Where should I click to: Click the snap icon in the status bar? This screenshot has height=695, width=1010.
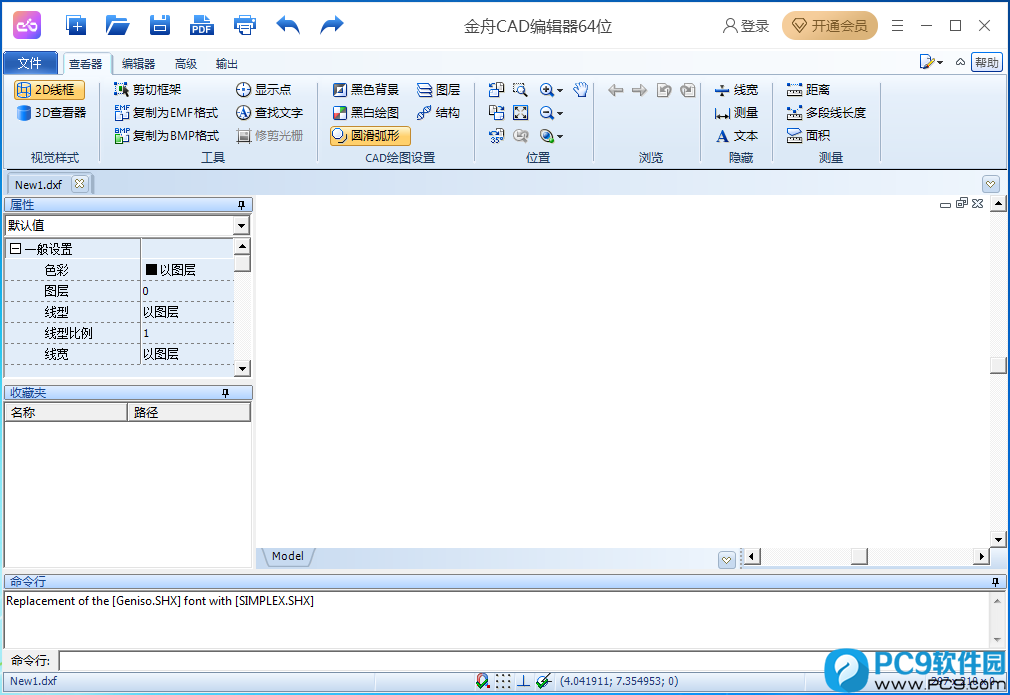pyautogui.click(x=482, y=681)
